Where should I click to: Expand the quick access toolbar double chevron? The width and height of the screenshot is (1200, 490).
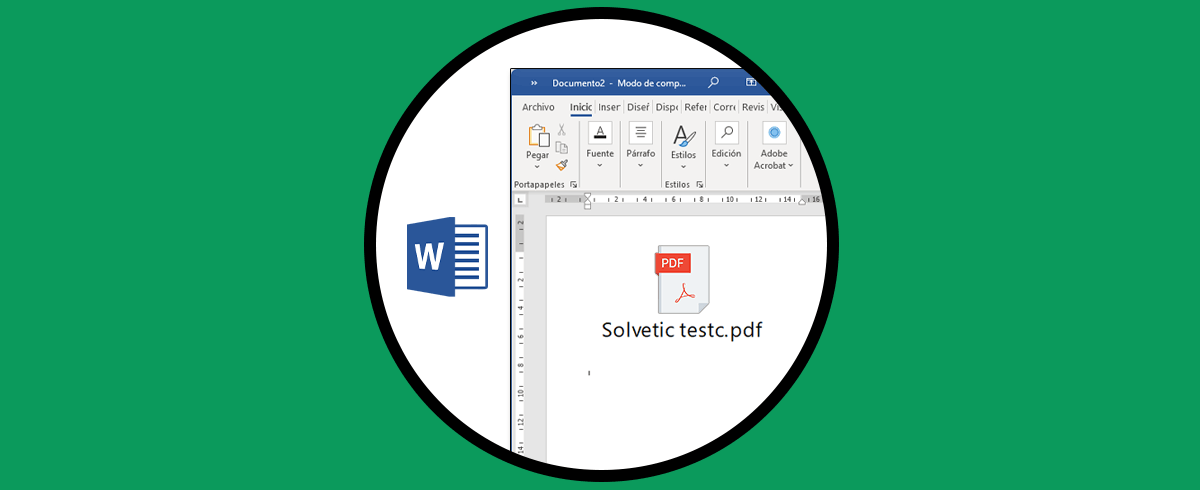pyautogui.click(x=534, y=83)
